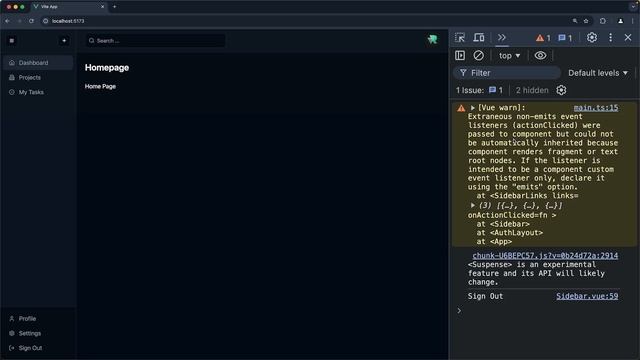Click the 'Sign Out' console log message
The image size is (640, 360).
pyautogui.click(x=485, y=296)
